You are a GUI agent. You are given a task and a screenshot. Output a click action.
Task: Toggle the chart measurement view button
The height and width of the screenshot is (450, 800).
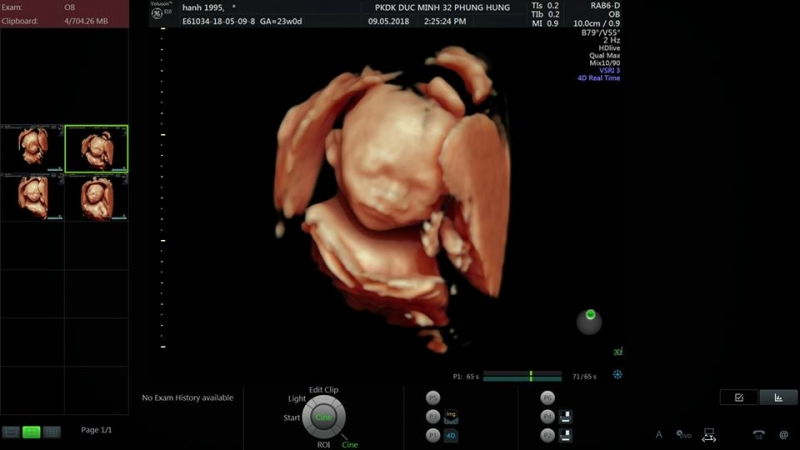[778, 397]
